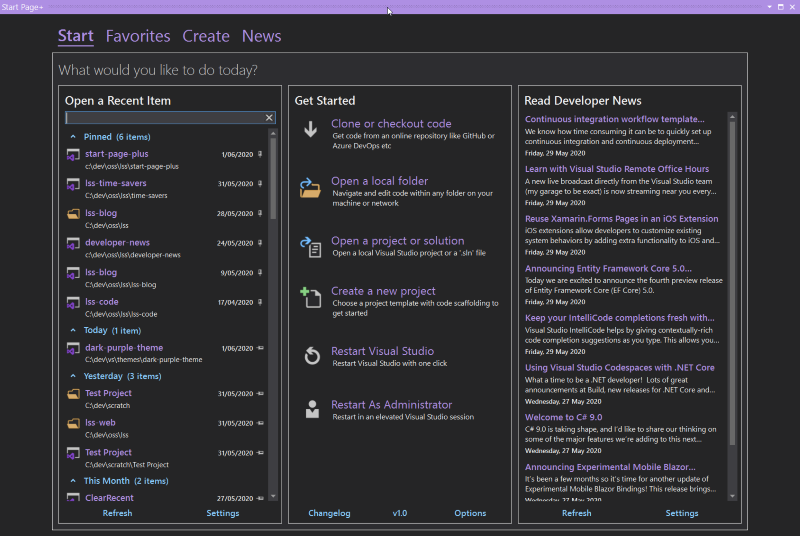Click the developer-news solution icon
Image resolution: width=800 pixels, height=536 pixels.
(x=73, y=243)
